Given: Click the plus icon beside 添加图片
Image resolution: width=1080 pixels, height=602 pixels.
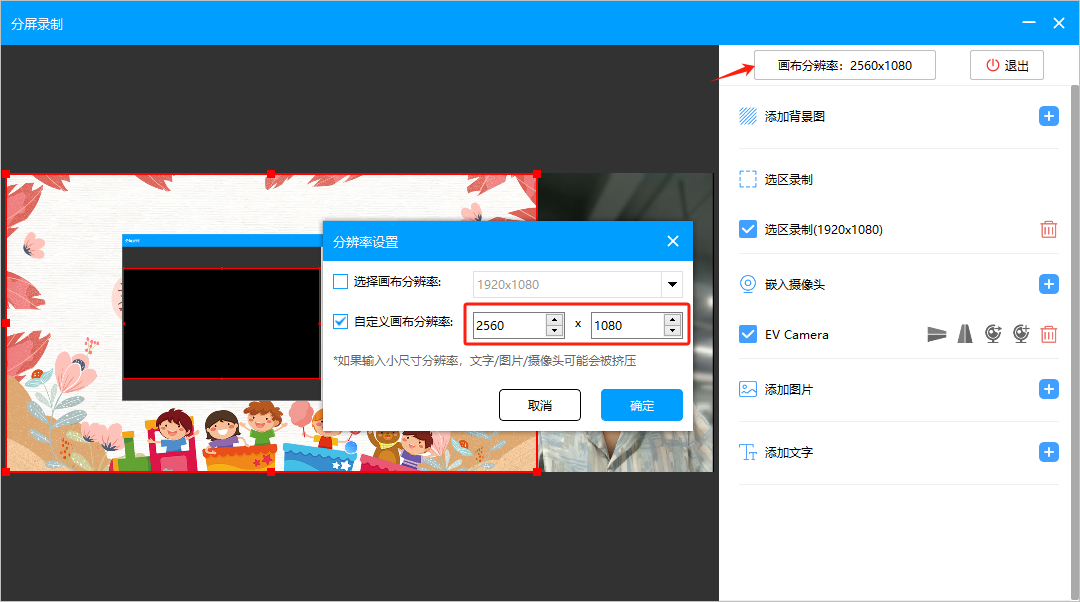Looking at the screenshot, I should pyautogui.click(x=1048, y=389).
